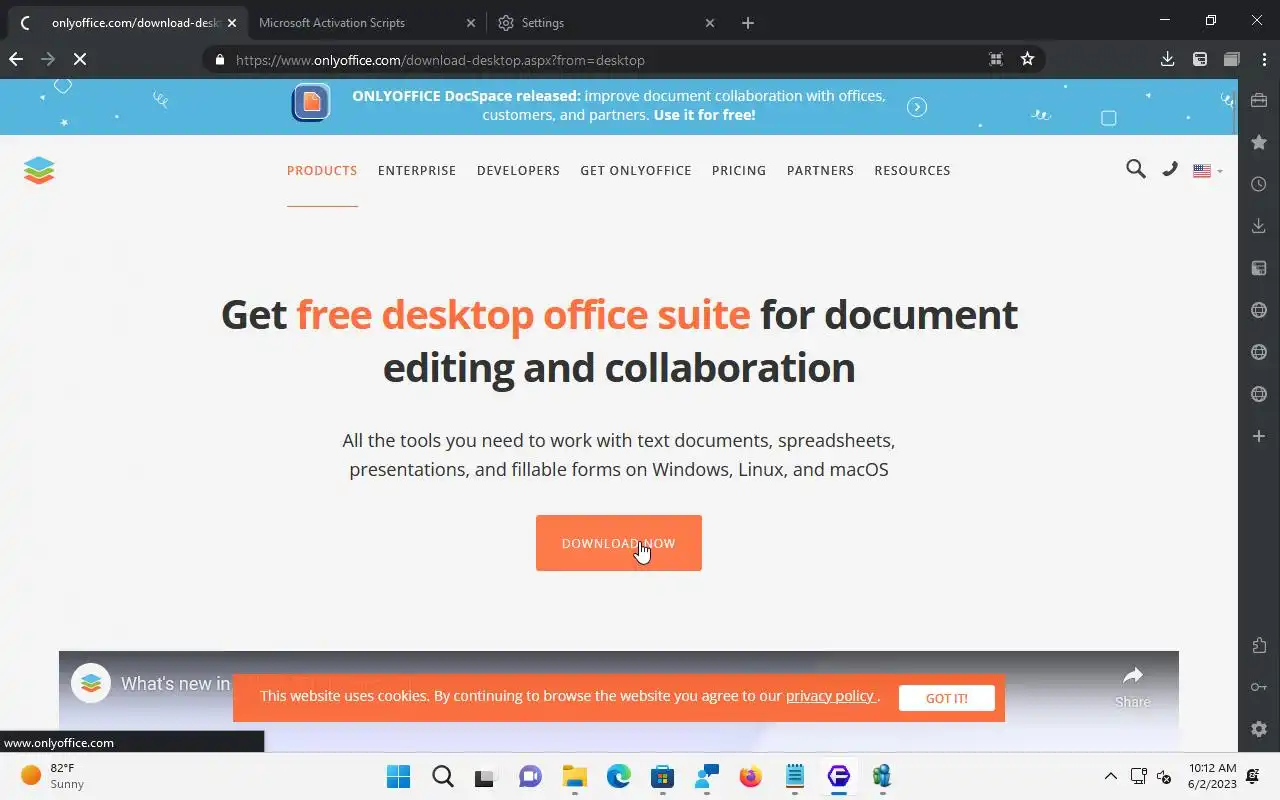Open the DEVELOPERS menu
This screenshot has height=800, width=1280.
(x=518, y=171)
